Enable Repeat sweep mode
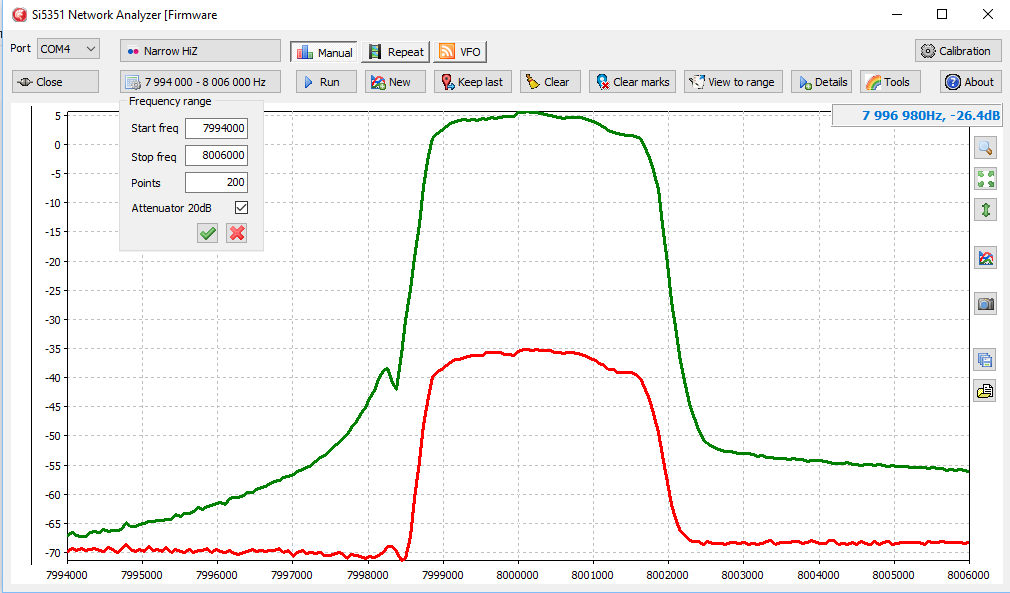1010x593 pixels. (396, 52)
